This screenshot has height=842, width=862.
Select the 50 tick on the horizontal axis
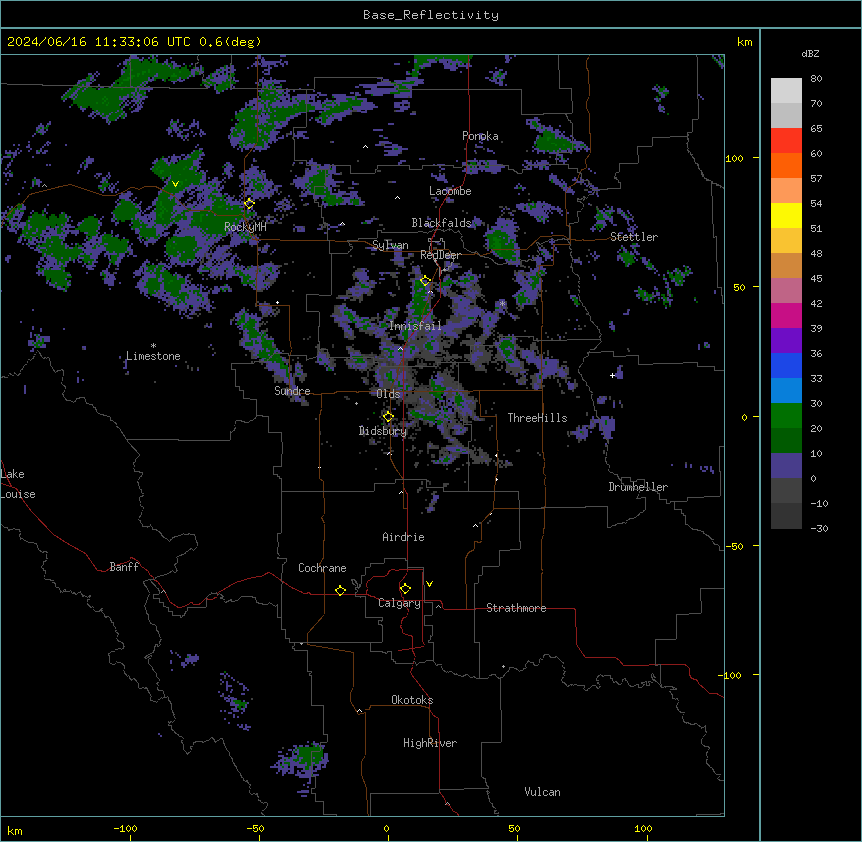[515, 828]
